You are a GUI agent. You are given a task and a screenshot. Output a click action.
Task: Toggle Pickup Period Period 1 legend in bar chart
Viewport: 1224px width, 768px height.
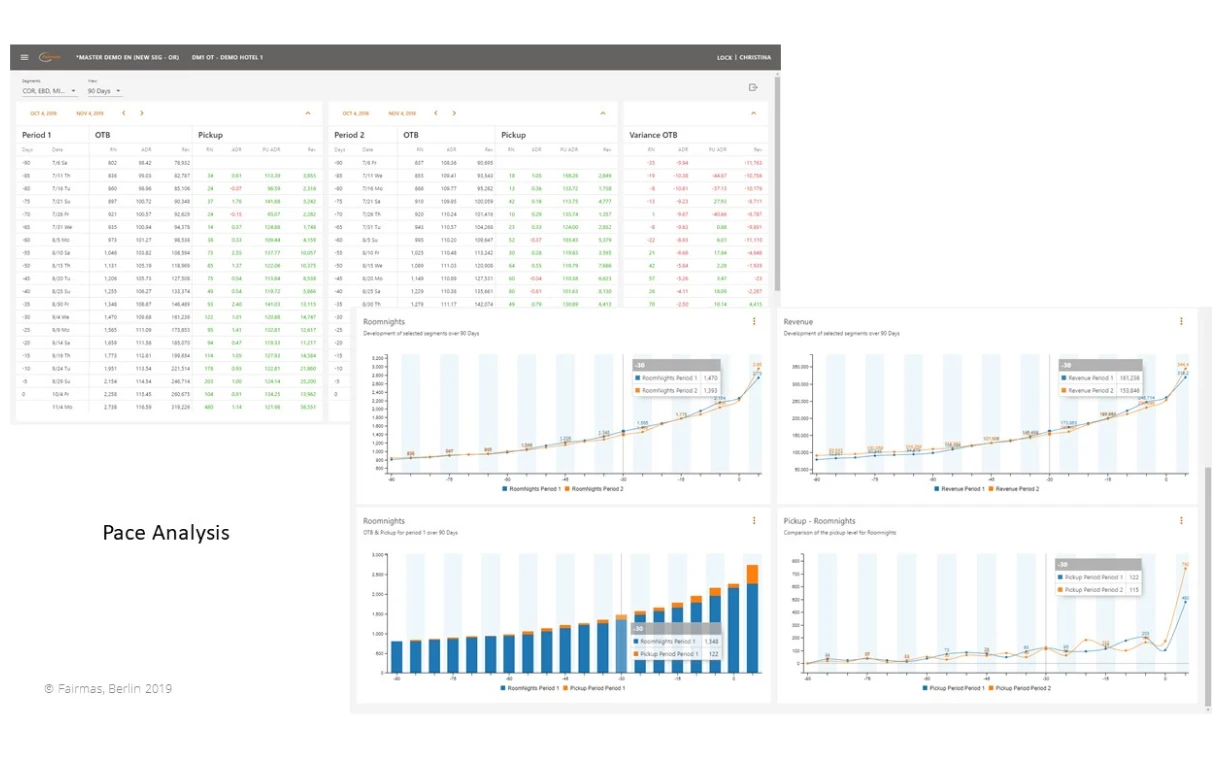595,689
